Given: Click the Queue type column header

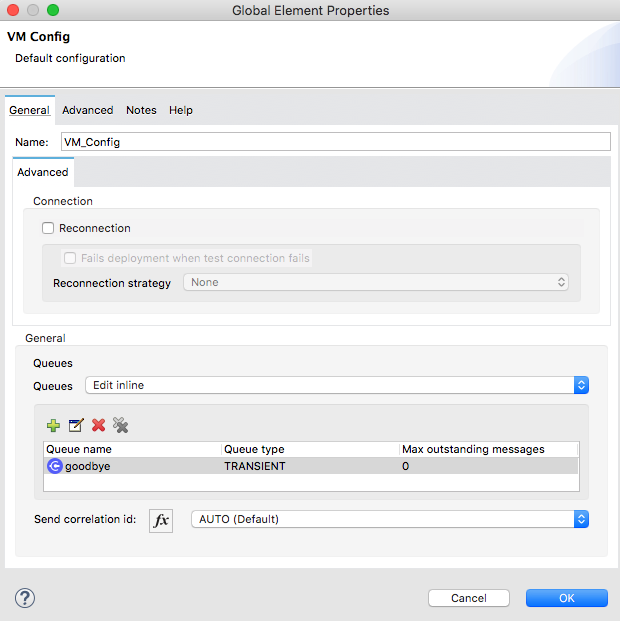Looking at the screenshot, I should pos(310,450).
